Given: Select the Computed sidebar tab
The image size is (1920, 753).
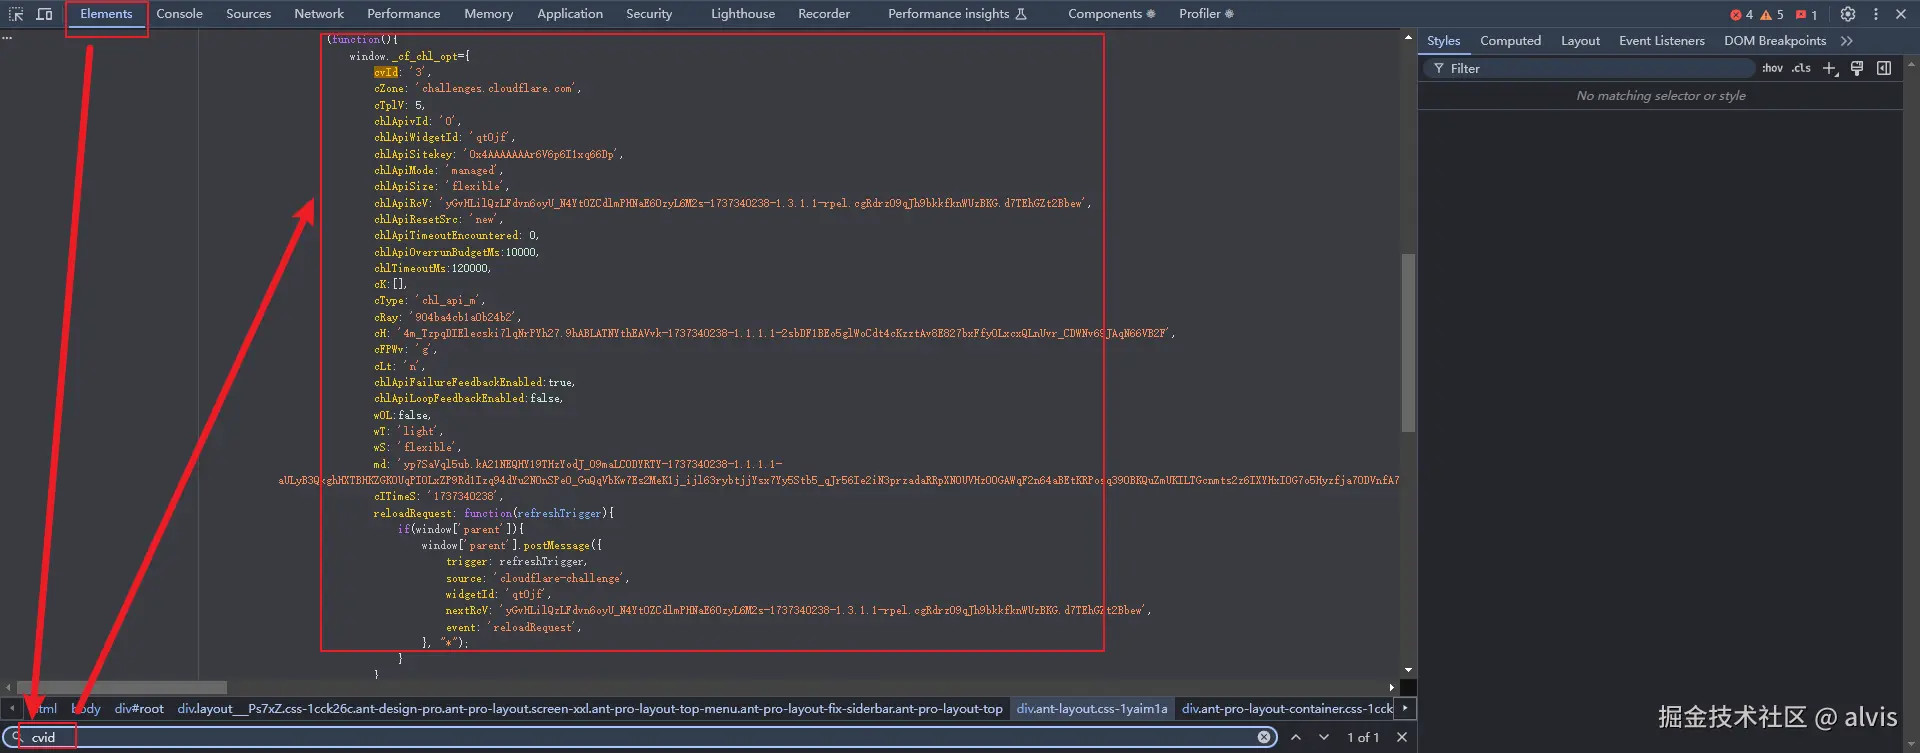Looking at the screenshot, I should point(1510,41).
